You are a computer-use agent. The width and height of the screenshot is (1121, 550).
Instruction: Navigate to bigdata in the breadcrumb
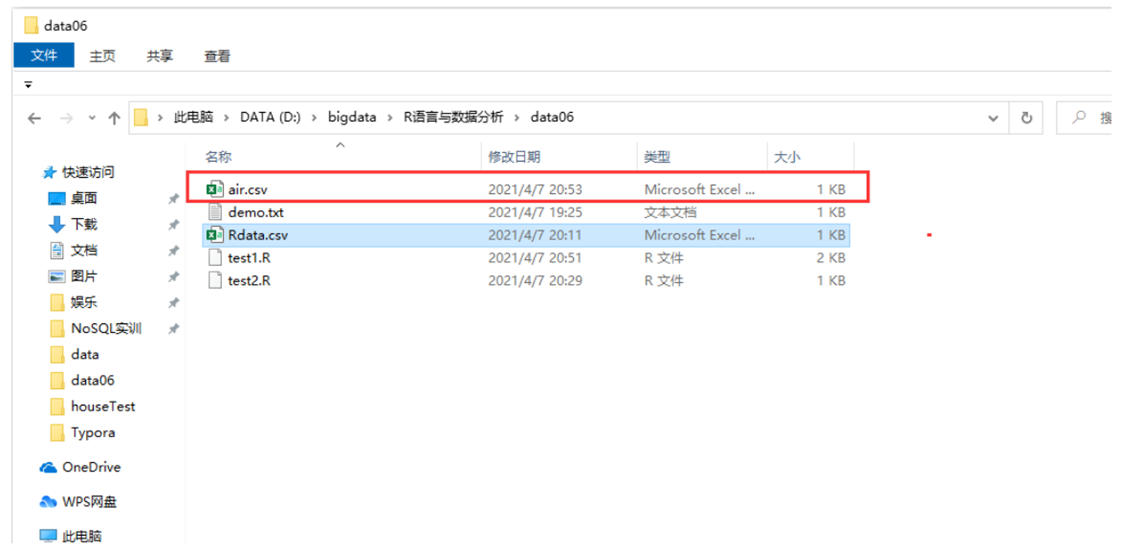tap(352, 118)
